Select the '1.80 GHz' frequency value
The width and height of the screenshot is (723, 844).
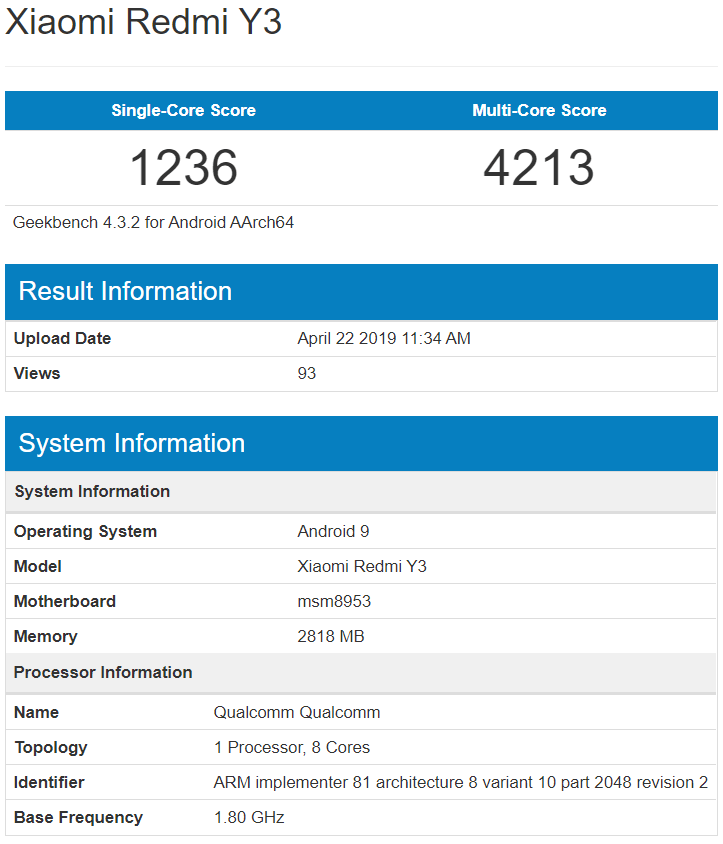click(x=249, y=817)
